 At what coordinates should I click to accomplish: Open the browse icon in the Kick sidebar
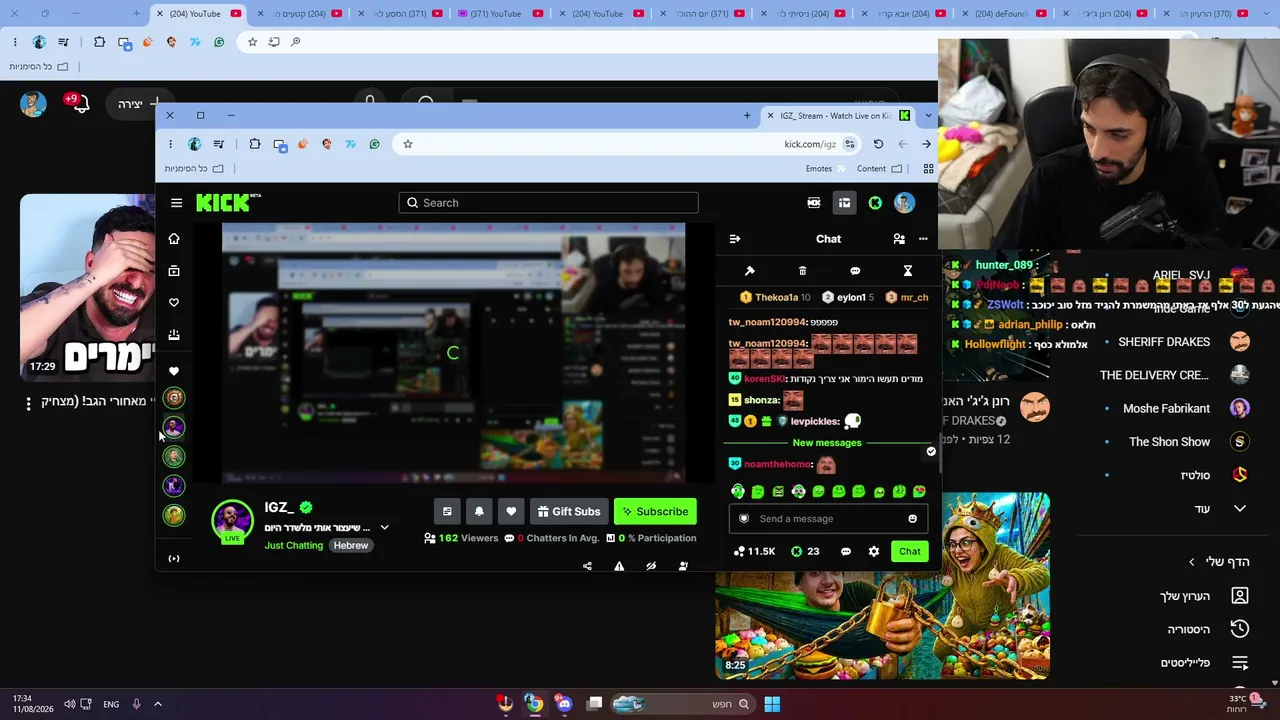pos(174,271)
